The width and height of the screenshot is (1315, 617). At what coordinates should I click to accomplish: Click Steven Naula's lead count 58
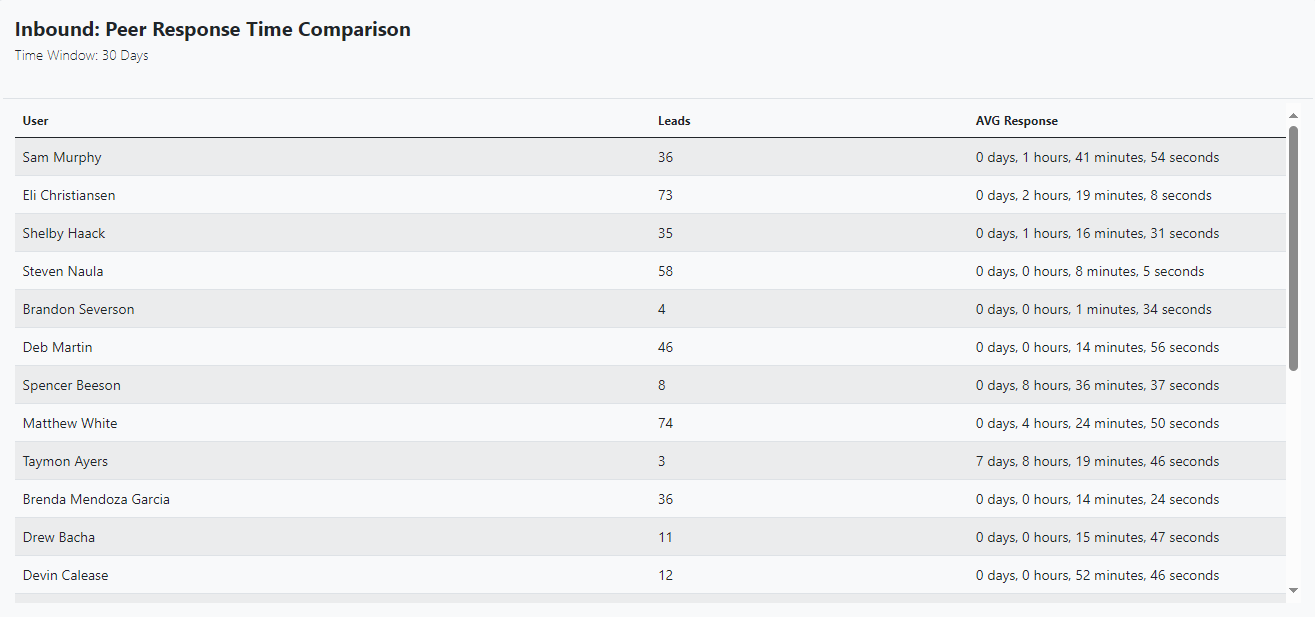pos(665,272)
